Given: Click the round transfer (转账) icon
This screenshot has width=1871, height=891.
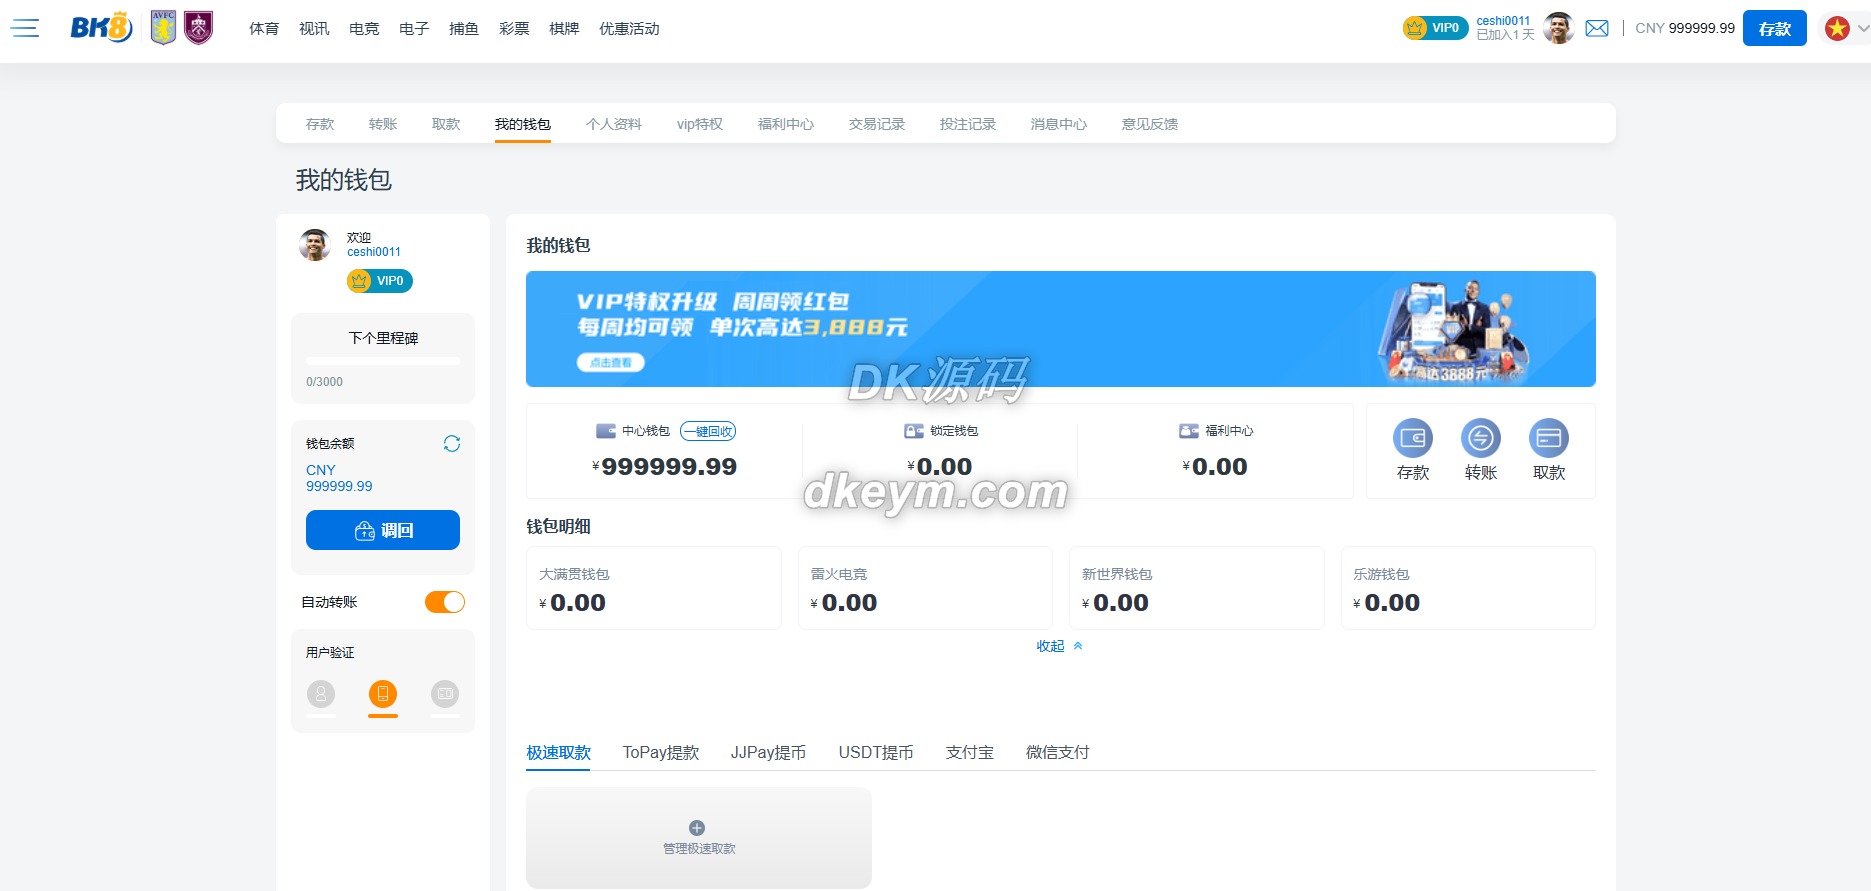Looking at the screenshot, I should [1480, 438].
